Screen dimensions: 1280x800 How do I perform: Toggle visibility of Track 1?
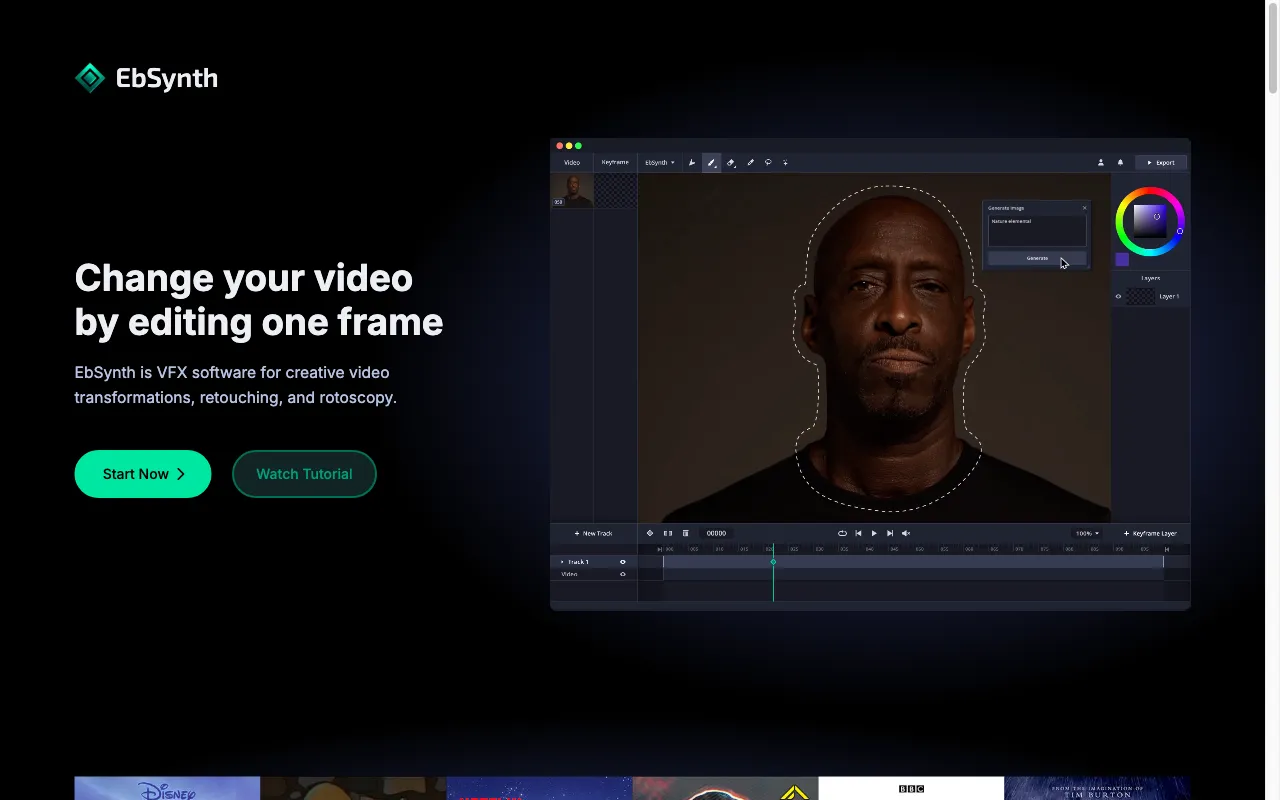(622, 562)
